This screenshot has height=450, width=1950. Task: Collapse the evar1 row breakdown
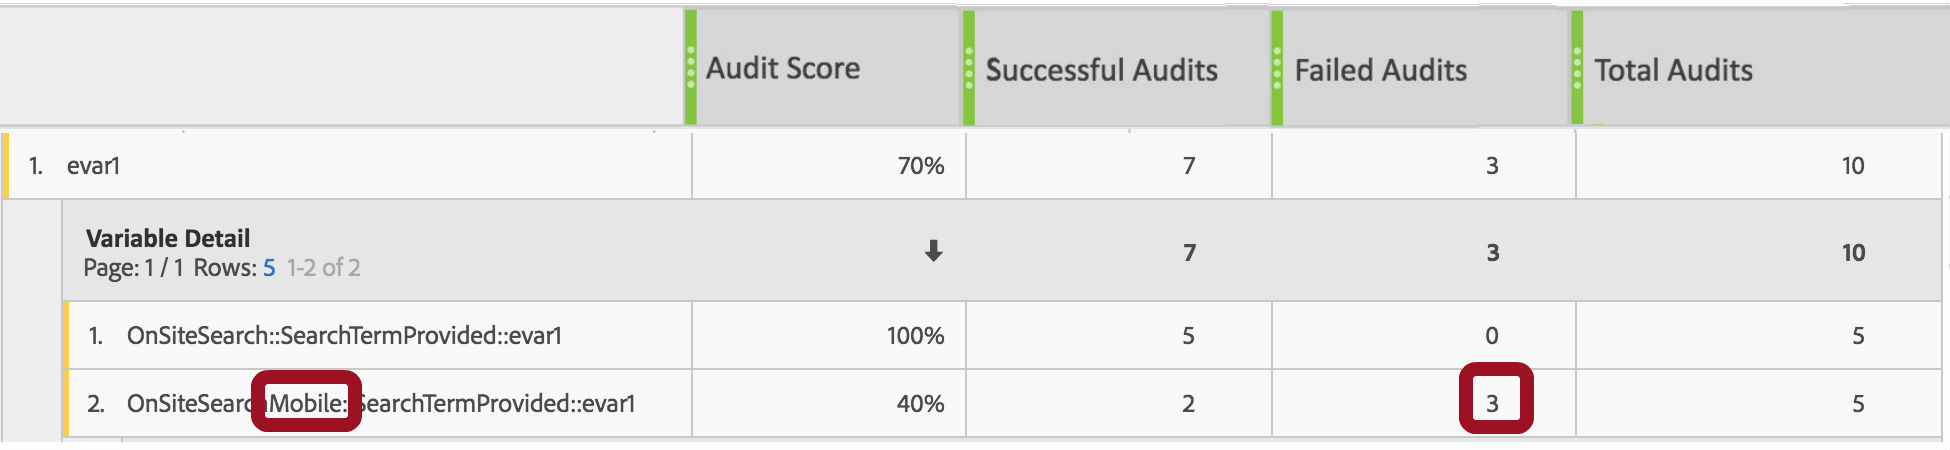(93, 166)
